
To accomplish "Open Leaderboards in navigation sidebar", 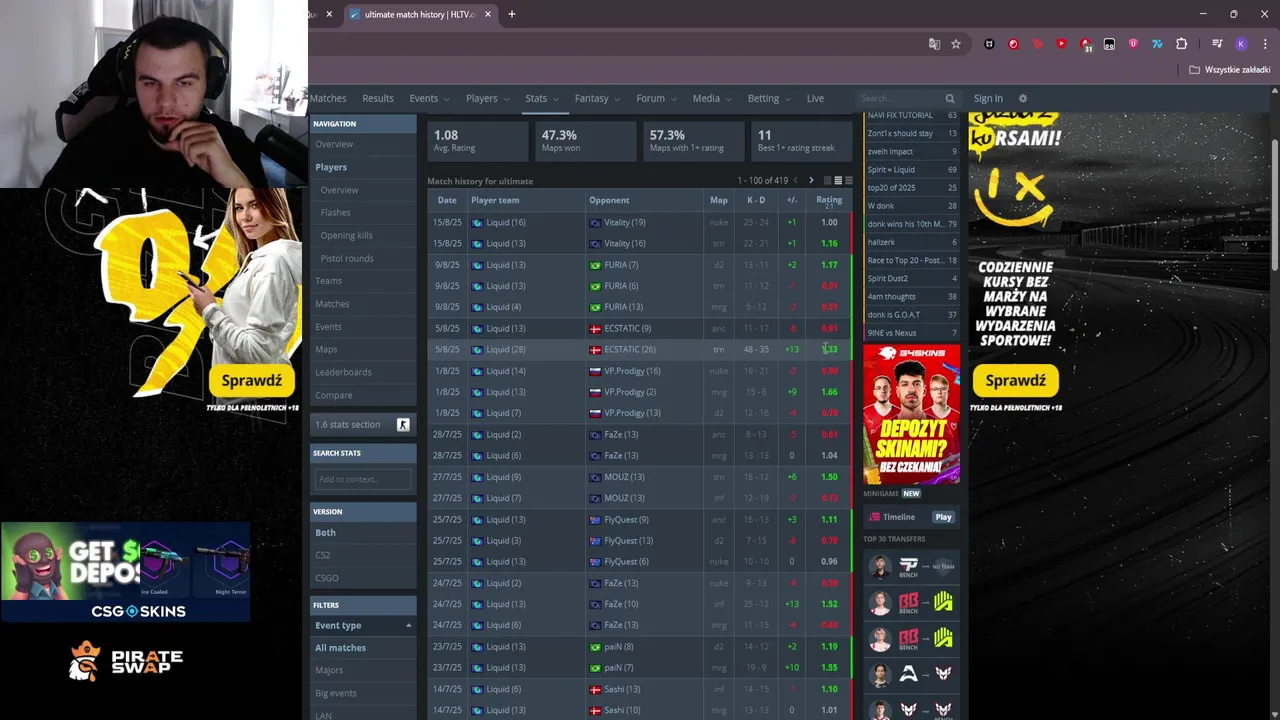I will (x=343, y=372).
